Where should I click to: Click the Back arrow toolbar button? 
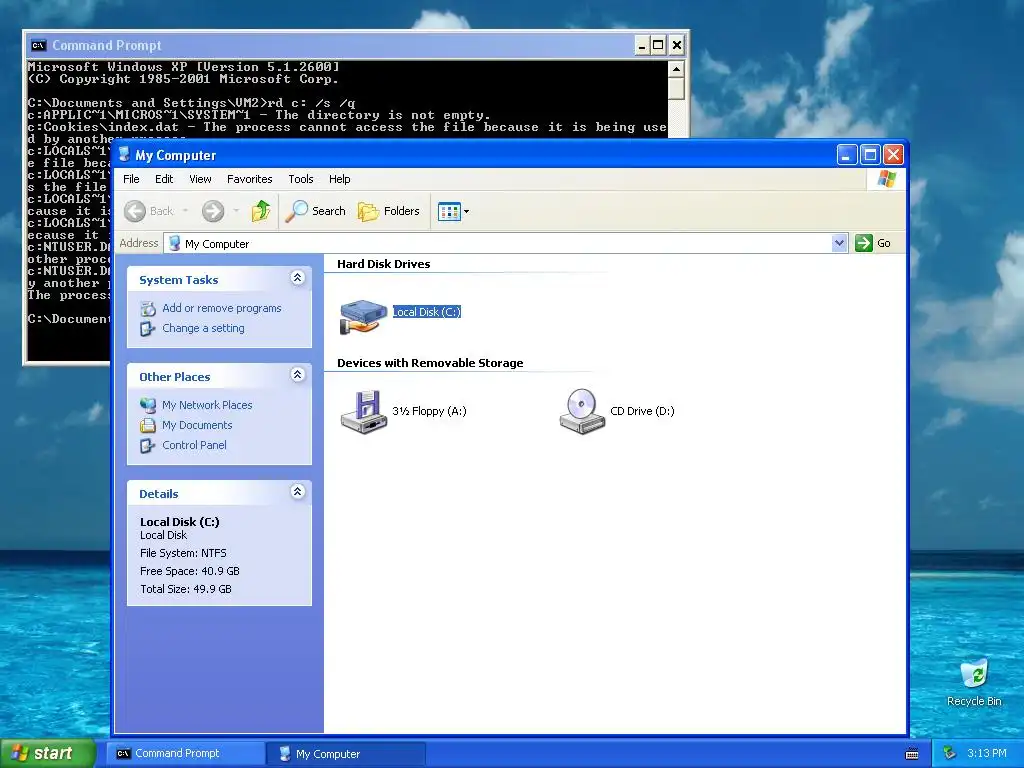[135, 211]
